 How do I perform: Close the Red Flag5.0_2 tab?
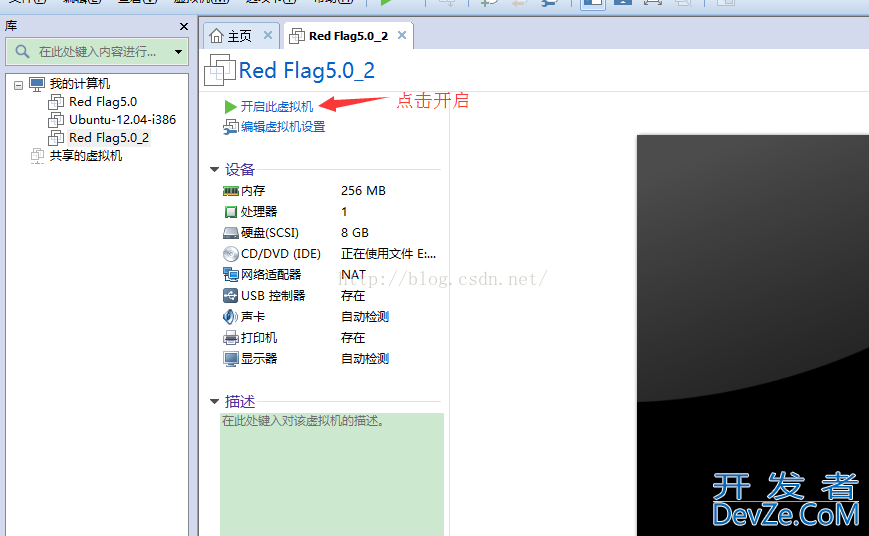[x=402, y=35]
